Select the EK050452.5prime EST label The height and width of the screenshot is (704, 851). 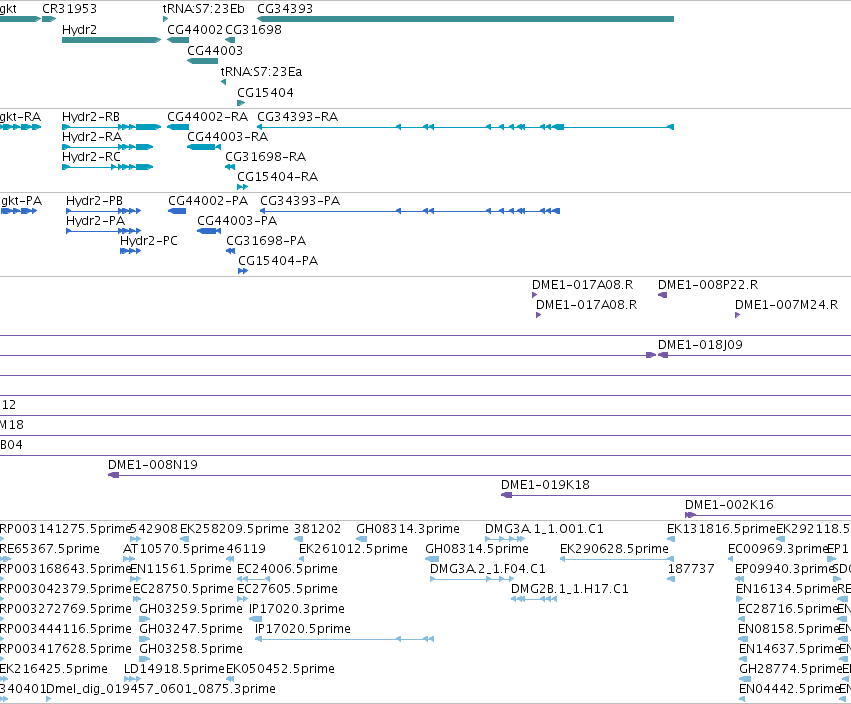point(280,669)
